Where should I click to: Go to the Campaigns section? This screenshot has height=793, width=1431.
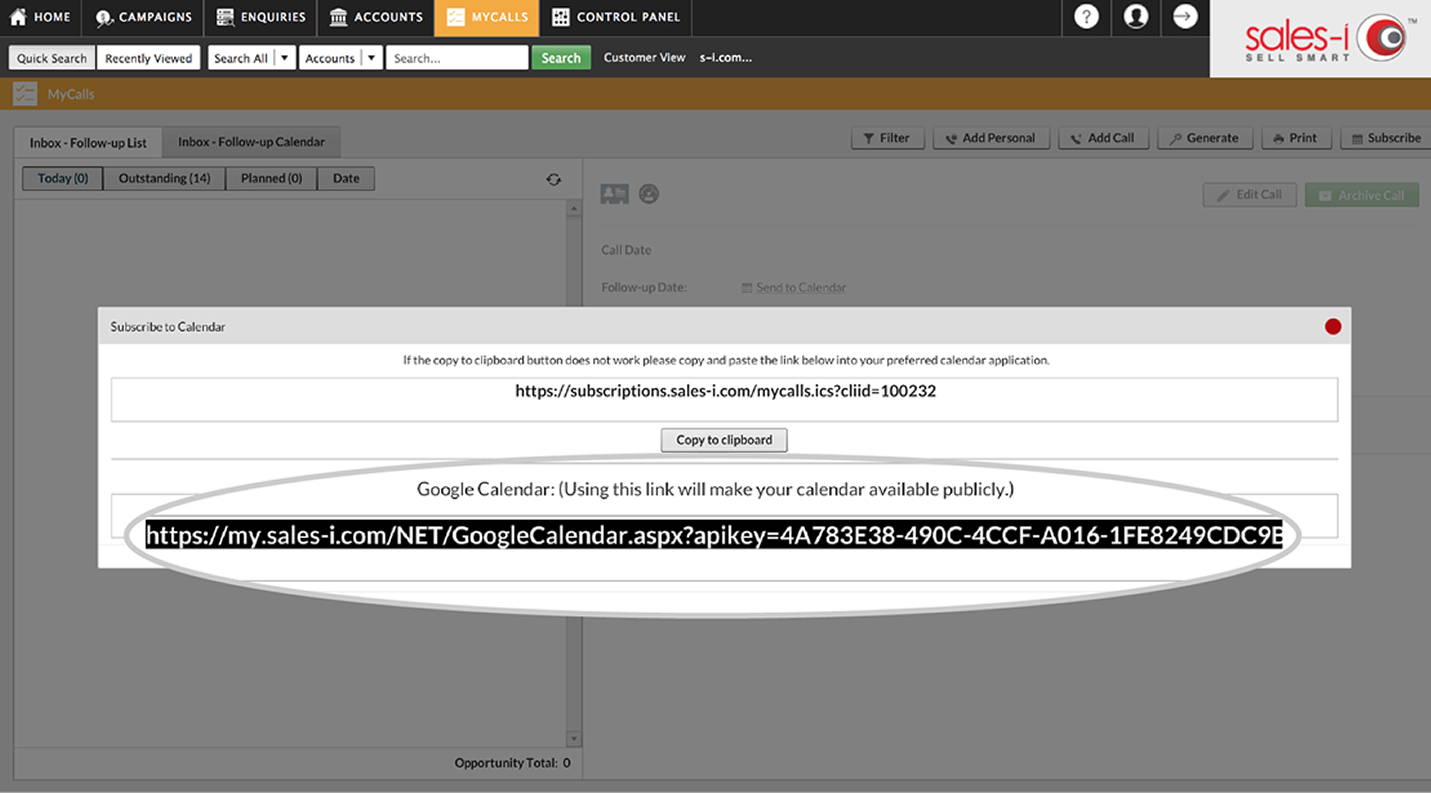click(x=142, y=17)
